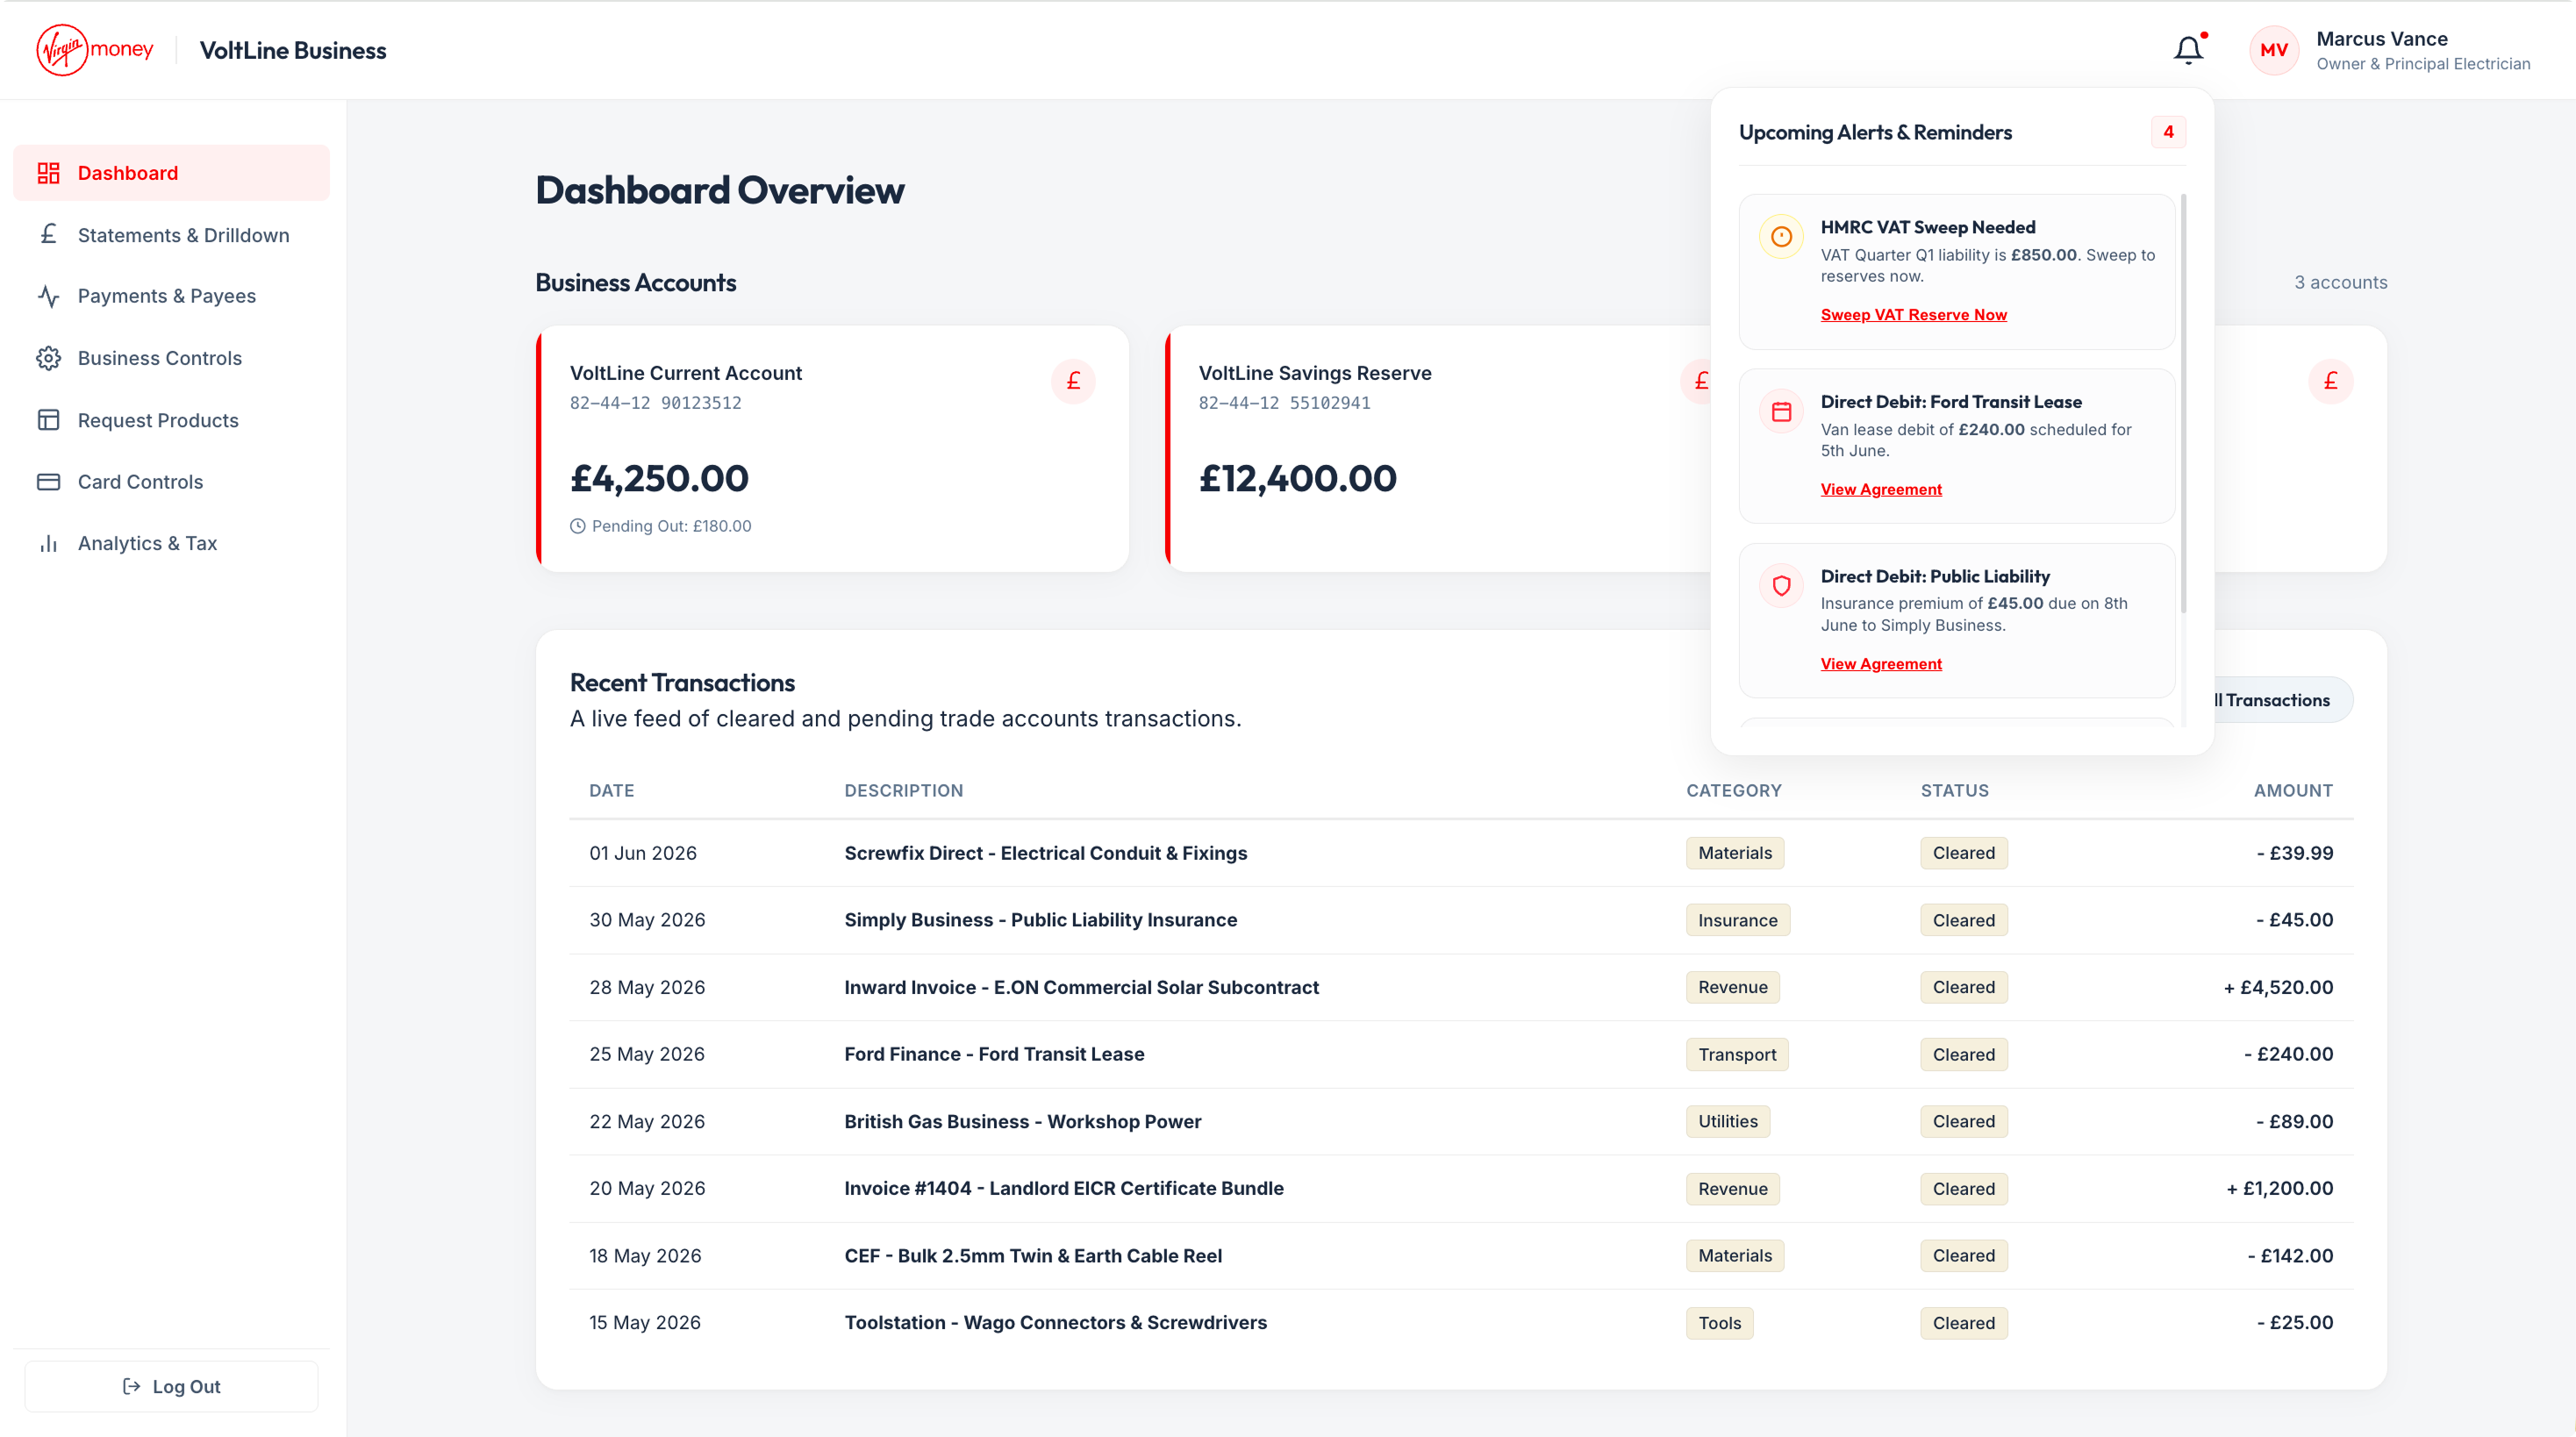Click the AMOUNT column header
Screen dimensions: 2576x1437
click(x=2292, y=790)
